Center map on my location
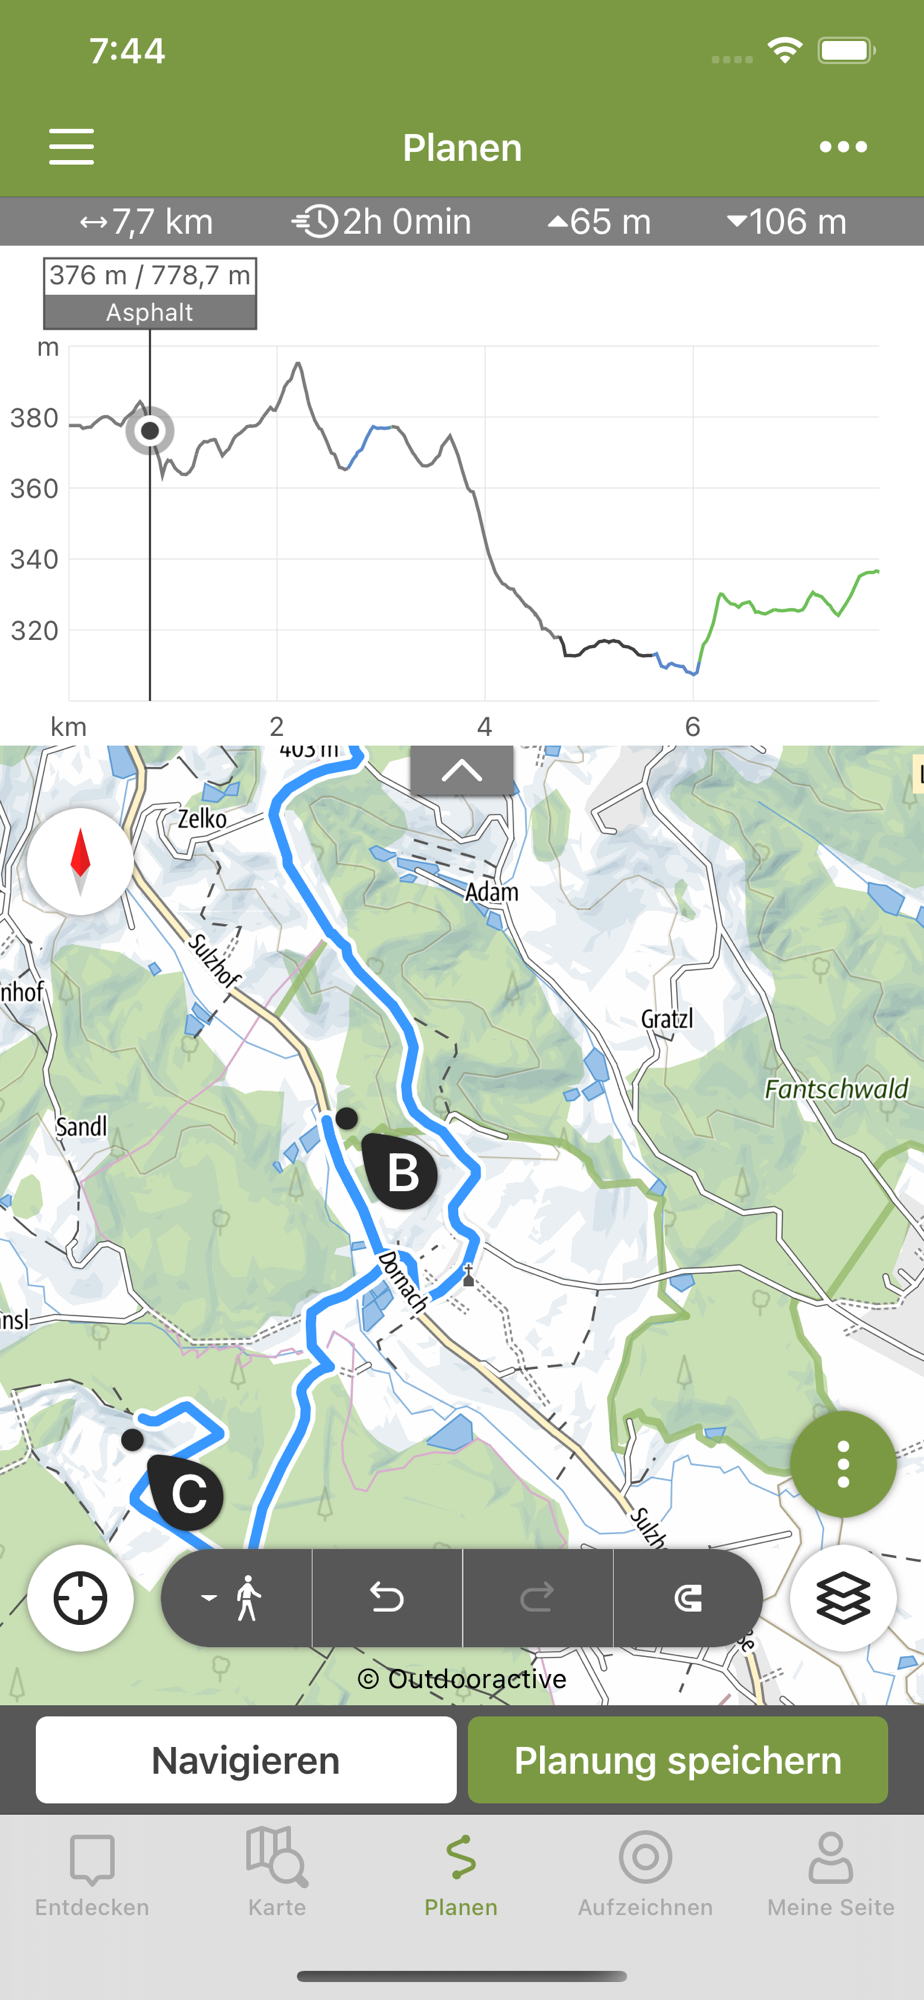924x2000 pixels. [x=80, y=1598]
